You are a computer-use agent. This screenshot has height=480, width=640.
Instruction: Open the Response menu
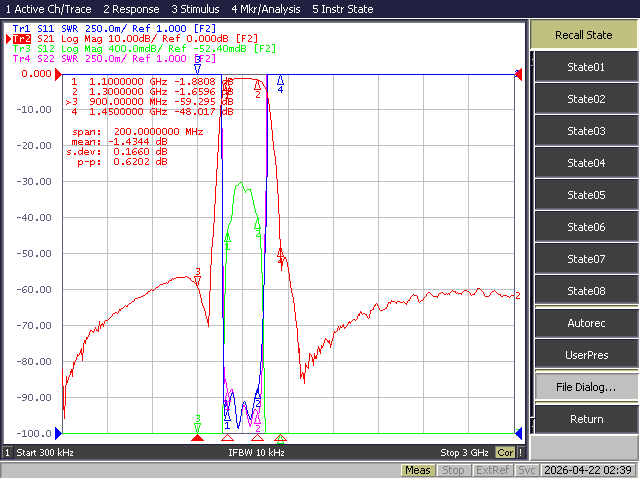click(x=131, y=9)
